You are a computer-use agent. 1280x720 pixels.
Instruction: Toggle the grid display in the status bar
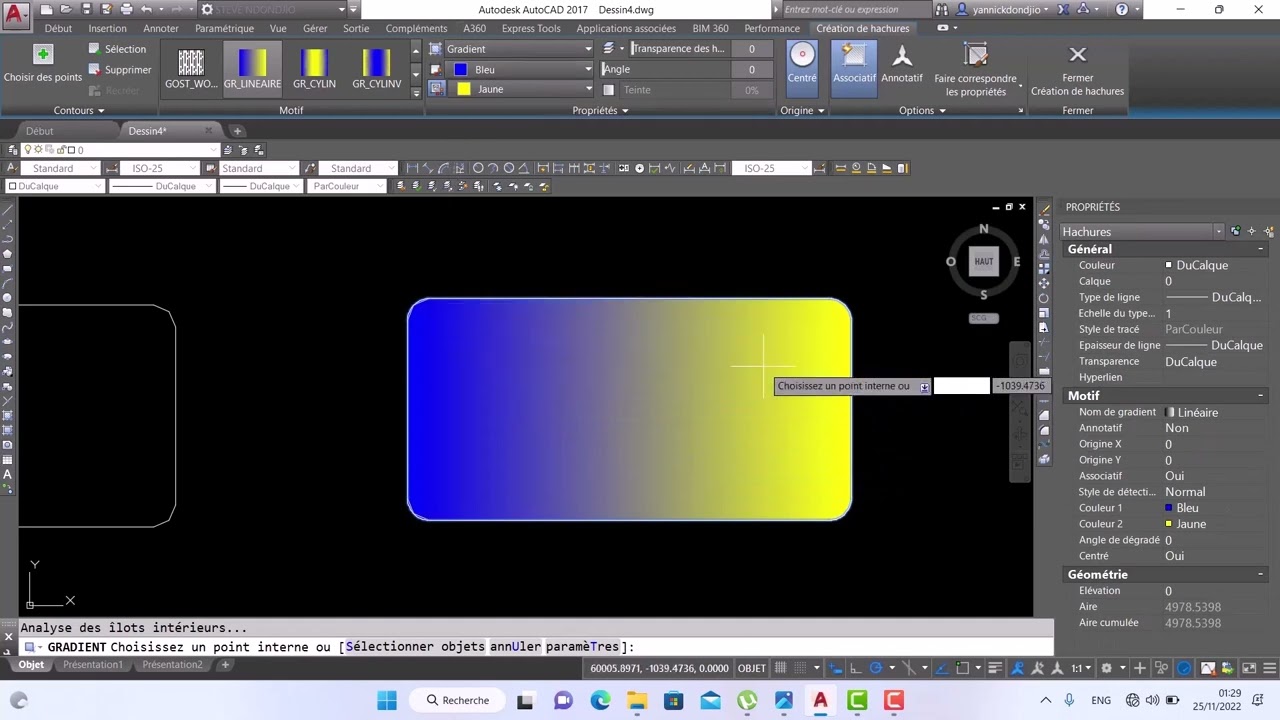(781, 668)
